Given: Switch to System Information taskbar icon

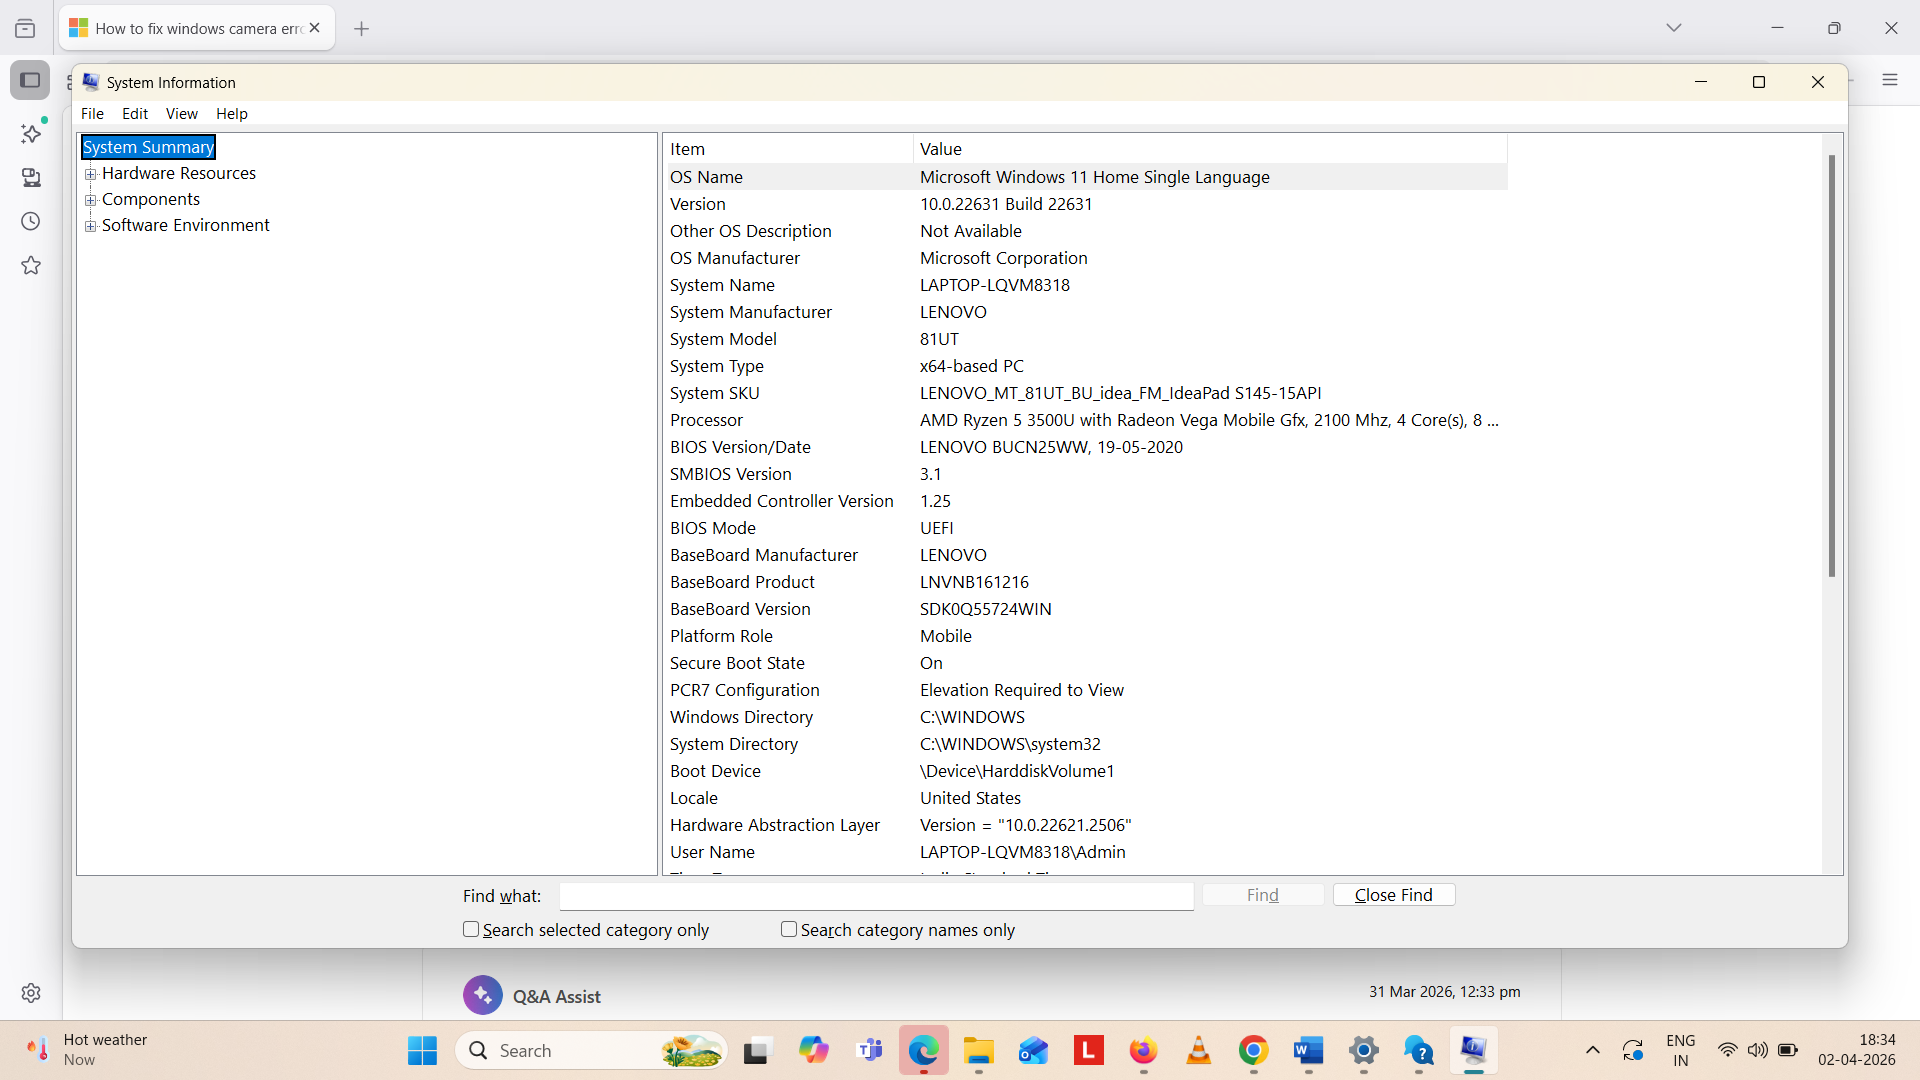Looking at the screenshot, I should pyautogui.click(x=1473, y=1050).
